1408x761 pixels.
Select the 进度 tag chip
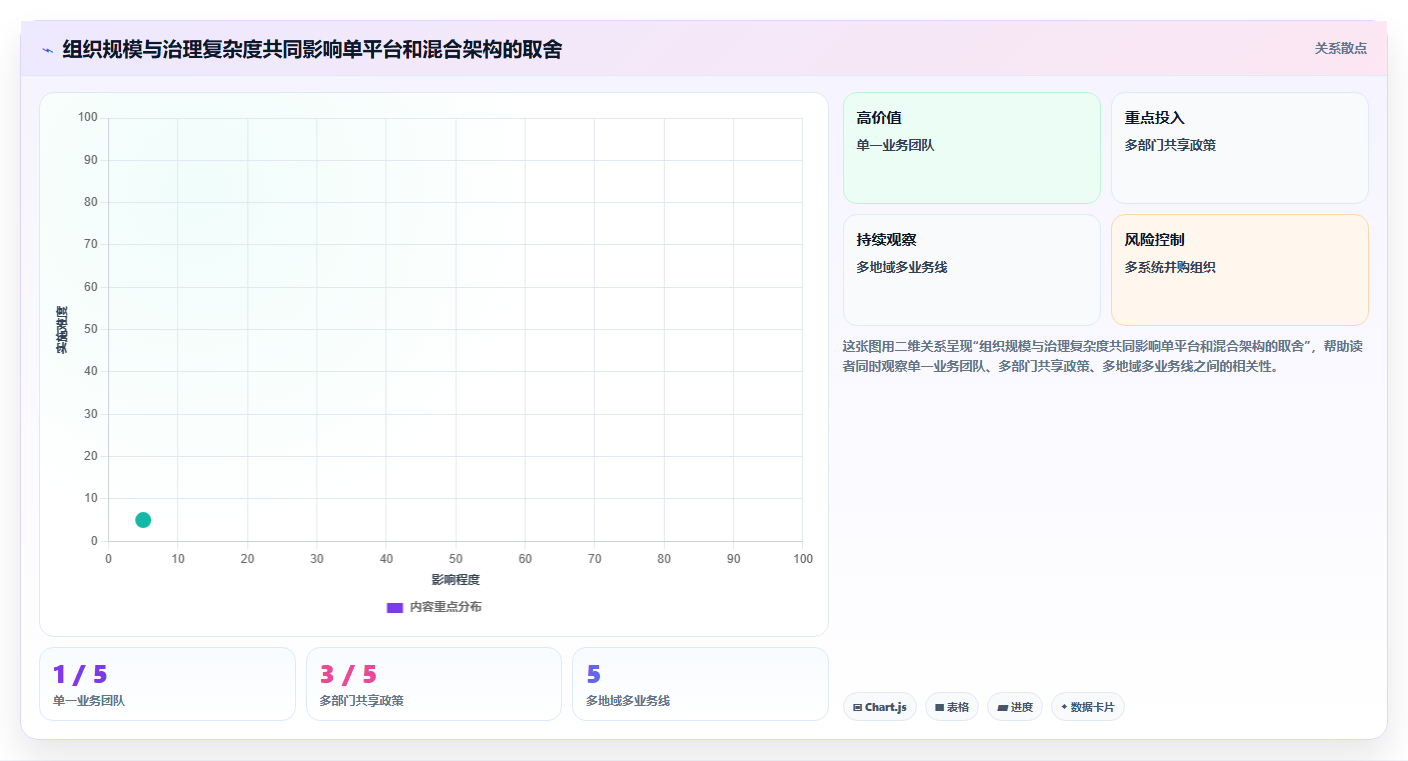click(1015, 707)
